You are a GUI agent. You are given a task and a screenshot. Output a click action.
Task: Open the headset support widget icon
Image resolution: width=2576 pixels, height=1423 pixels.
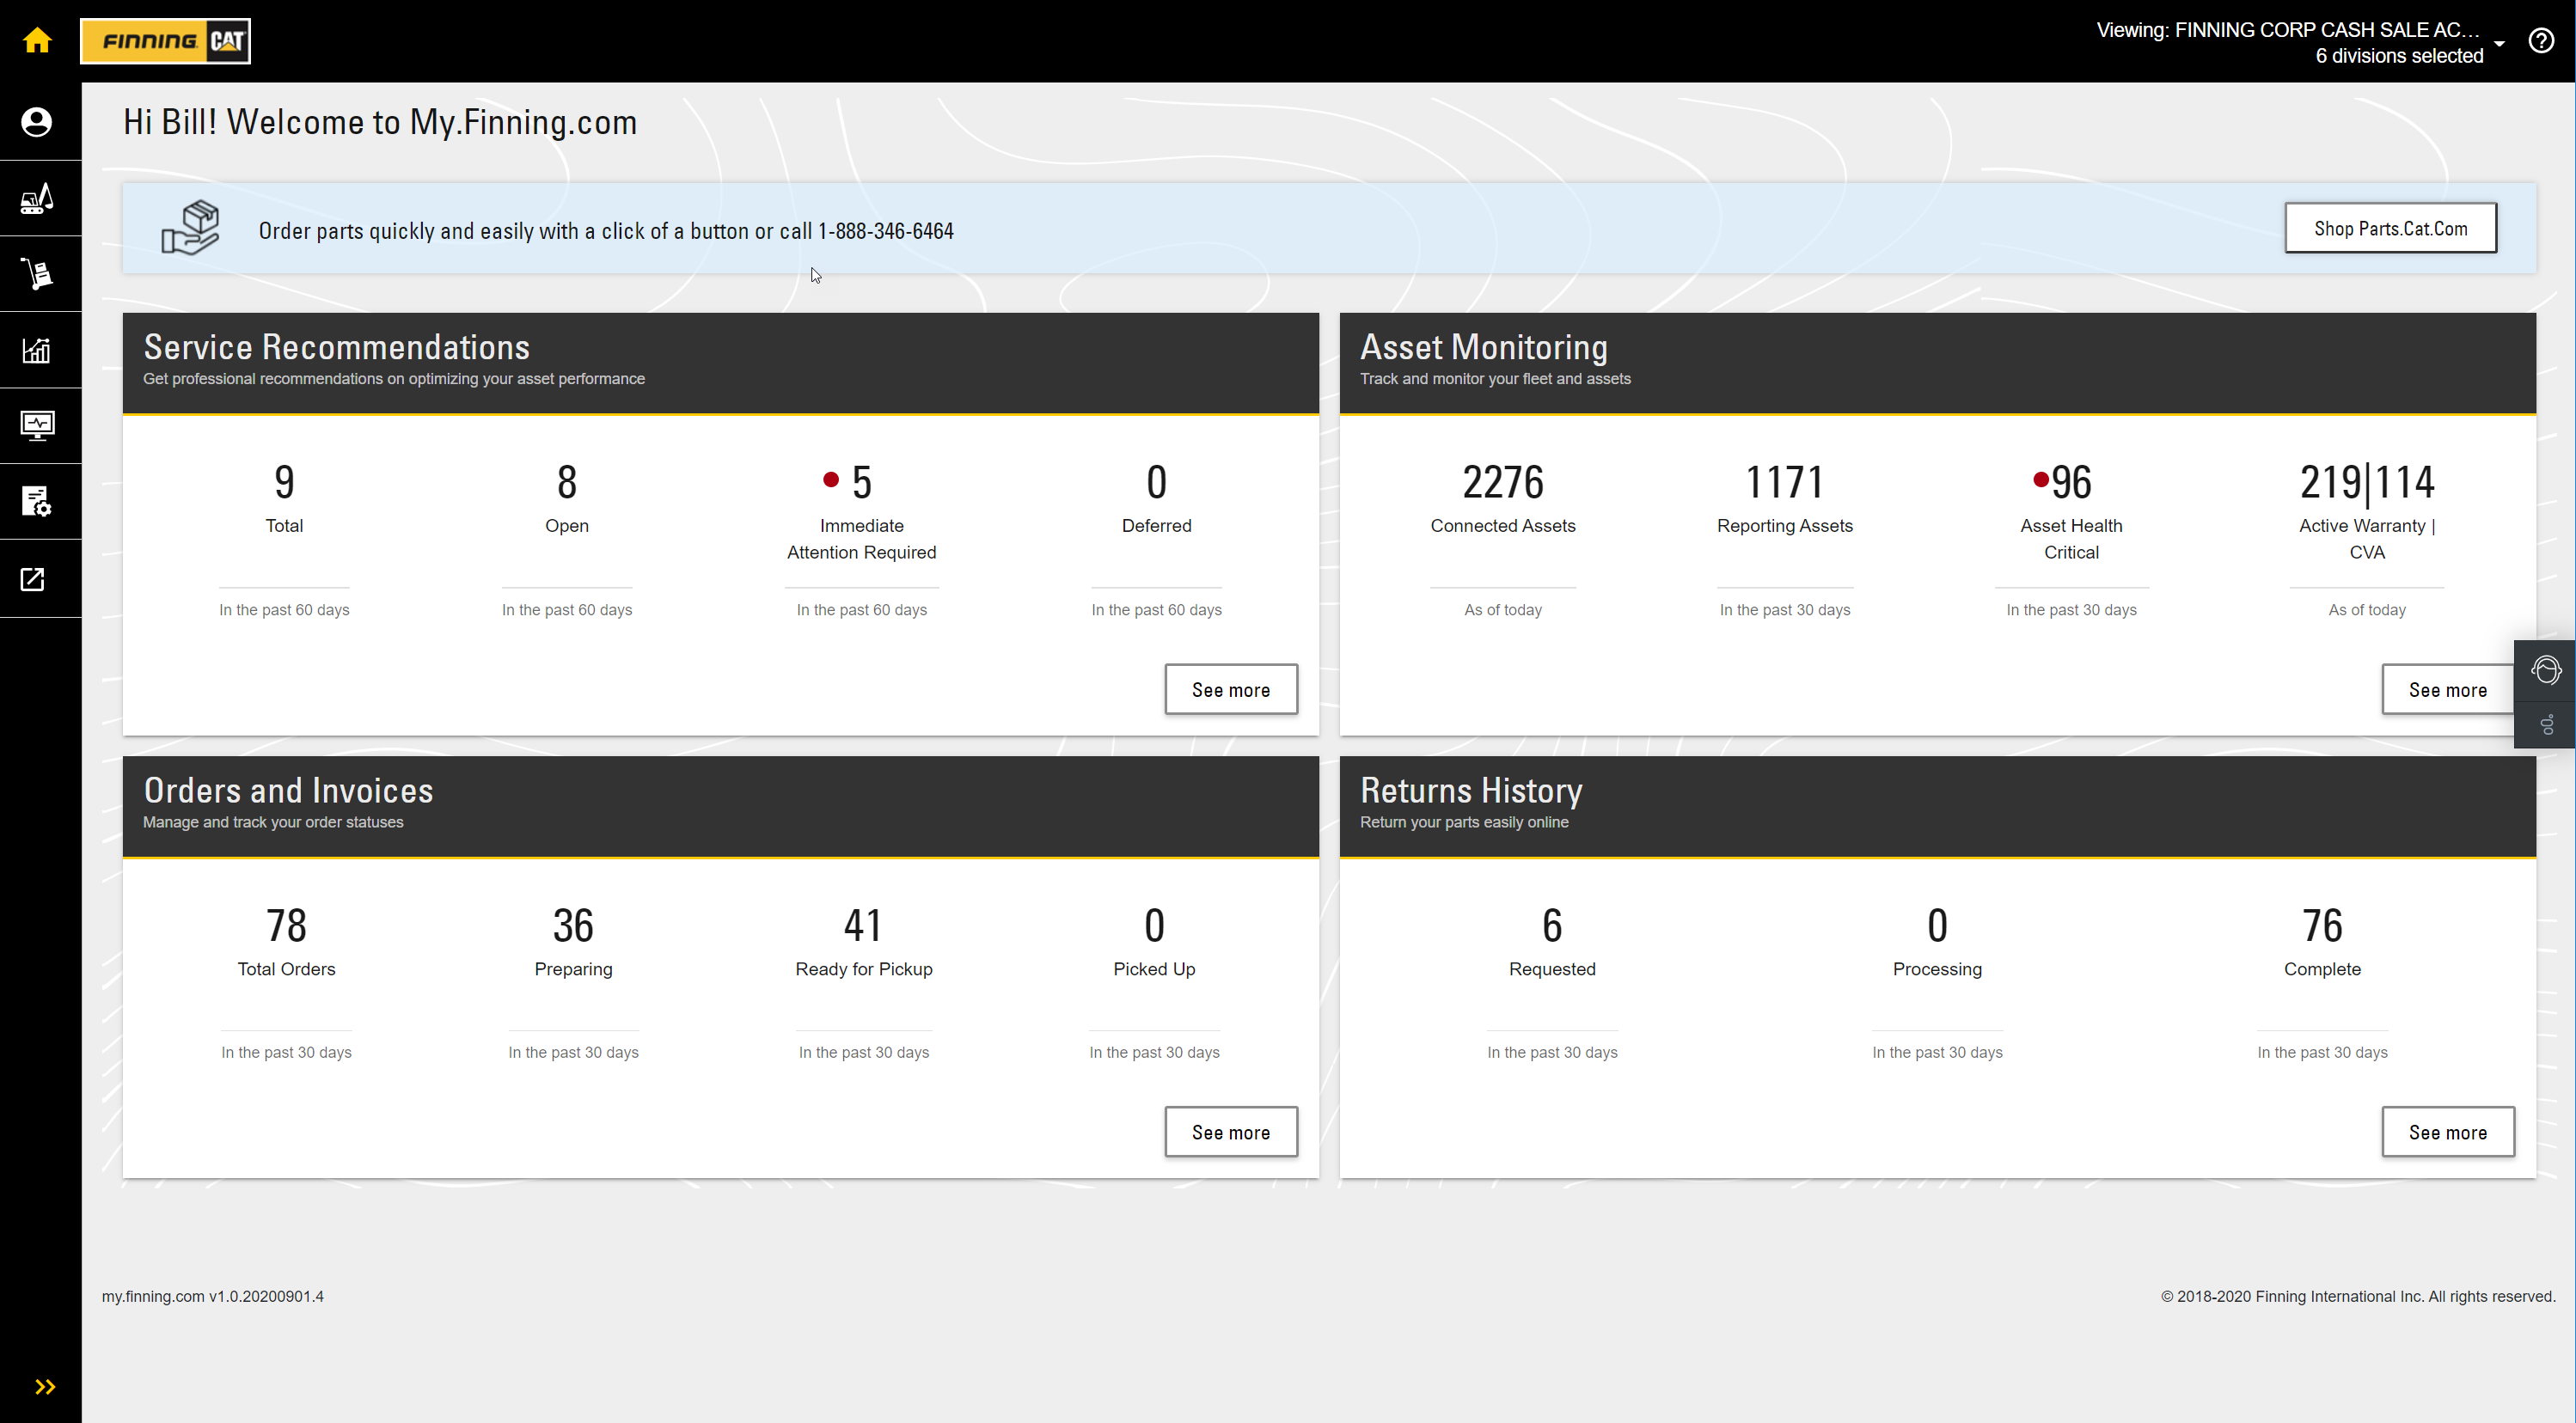coord(2546,670)
